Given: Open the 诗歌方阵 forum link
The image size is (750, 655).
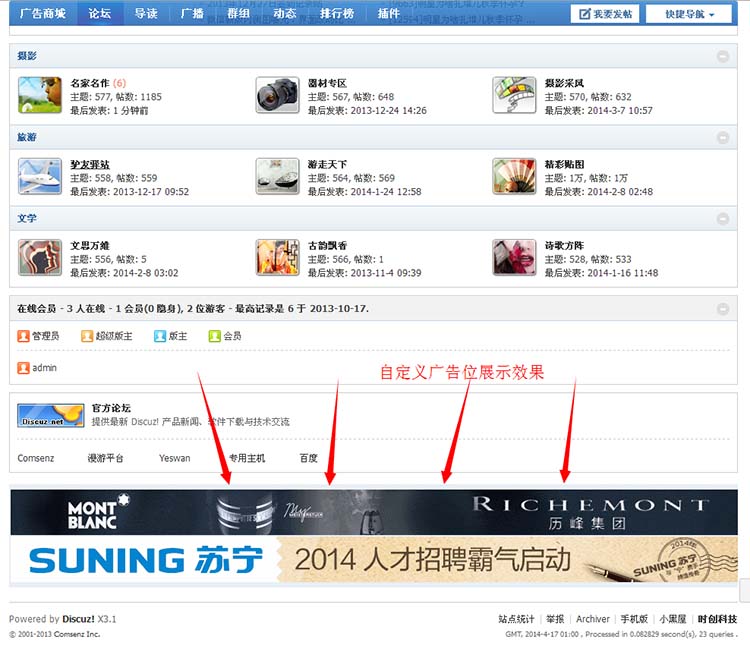Looking at the screenshot, I should pos(564,246).
